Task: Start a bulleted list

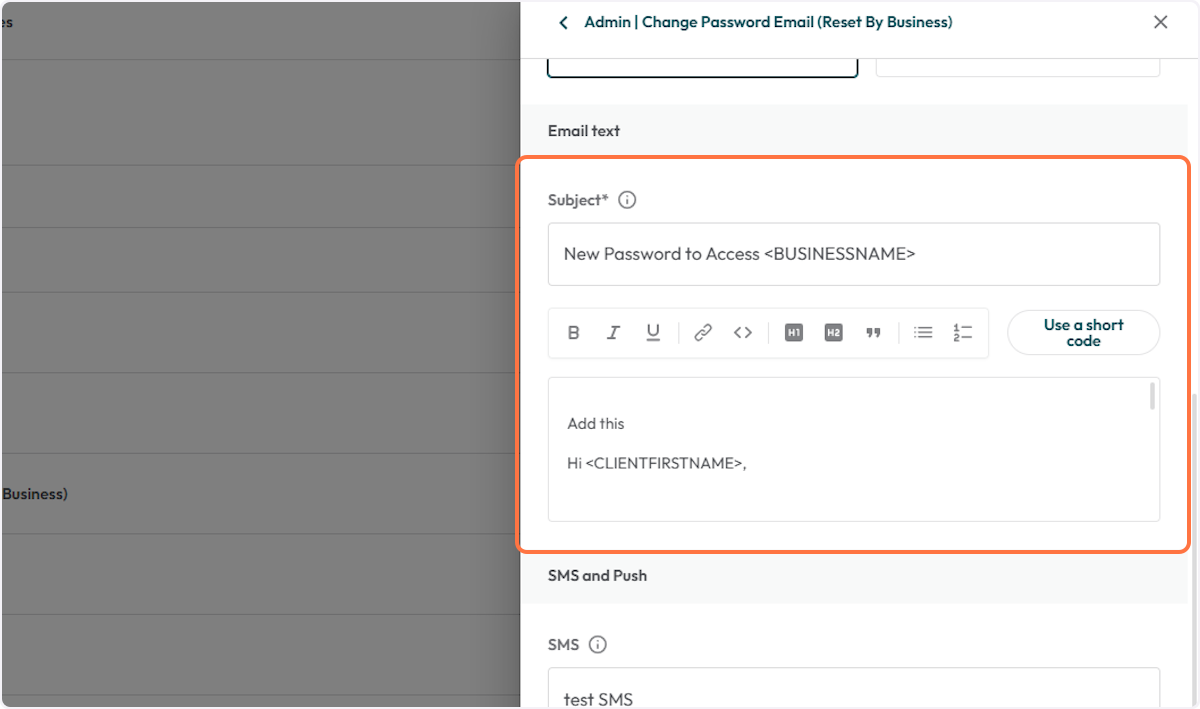Action: 923,333
